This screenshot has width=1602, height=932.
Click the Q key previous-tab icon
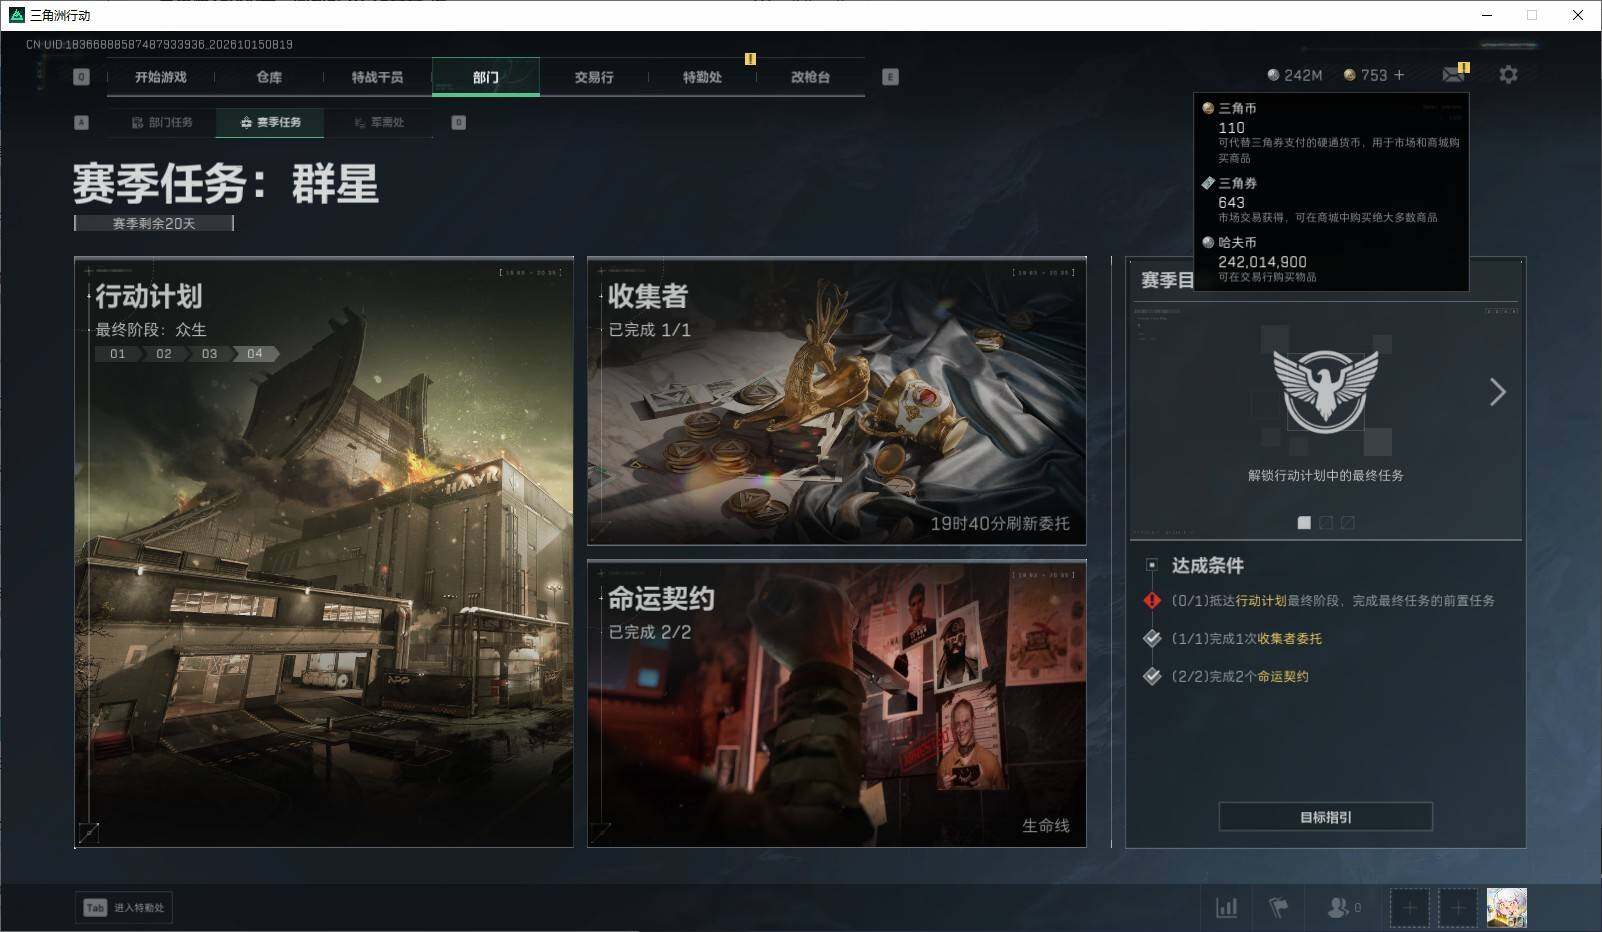coord(81,77)
